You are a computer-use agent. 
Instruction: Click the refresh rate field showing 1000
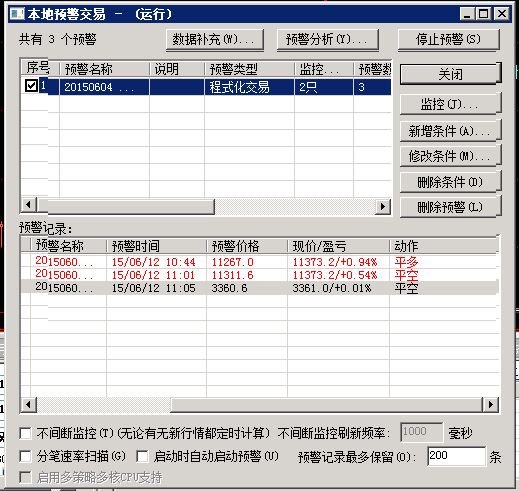click(x=422, y=432)
